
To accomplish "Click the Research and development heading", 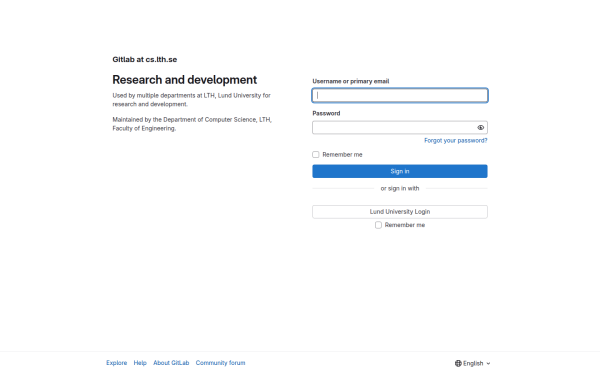I will (184, 80).
